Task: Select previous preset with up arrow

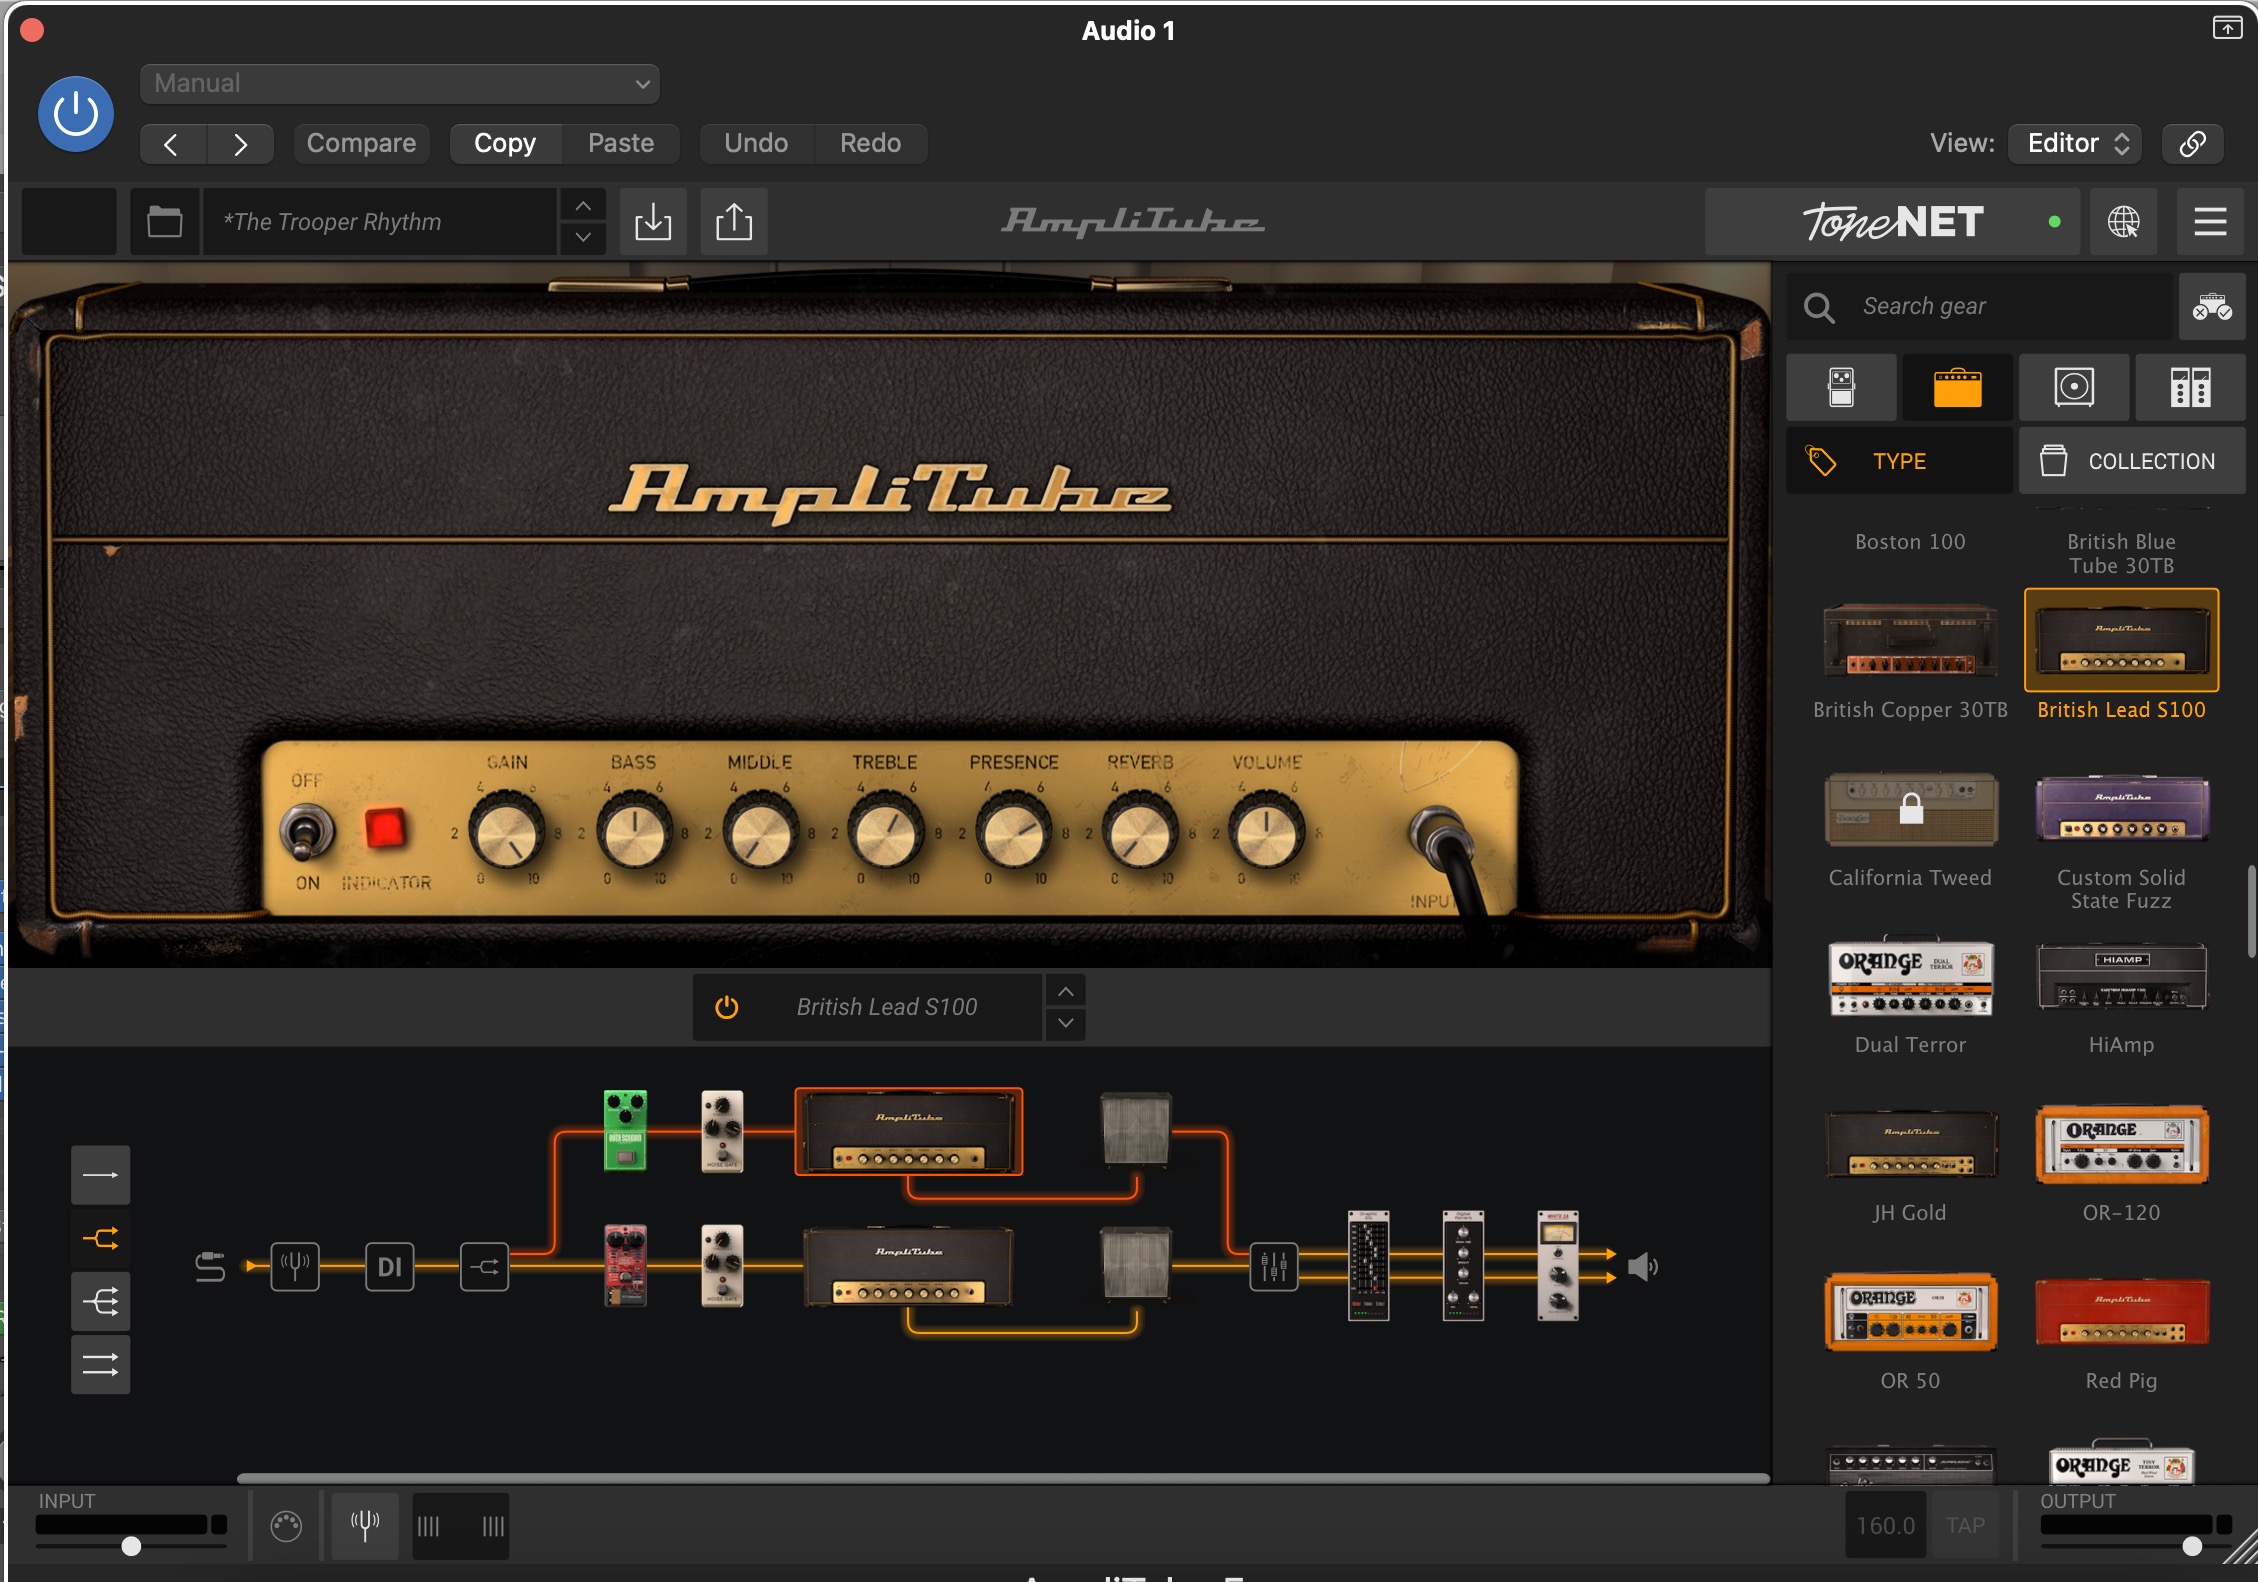Action: point(583,206)
